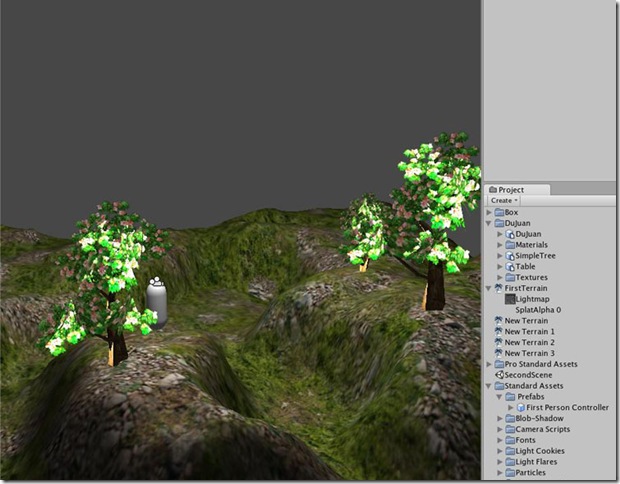Expand the First Person Controller arrow
The image size is (620, 484).
510,407
